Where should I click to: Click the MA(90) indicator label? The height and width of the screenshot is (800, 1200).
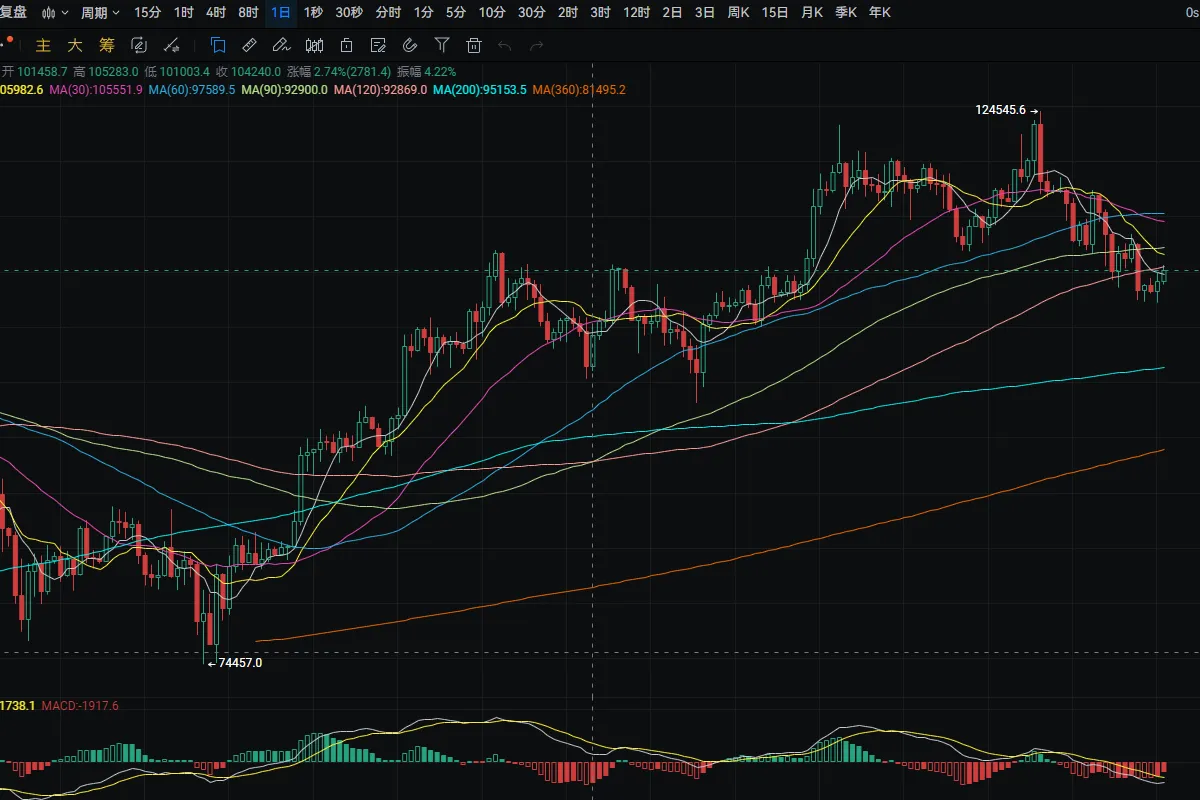(285, 90)
